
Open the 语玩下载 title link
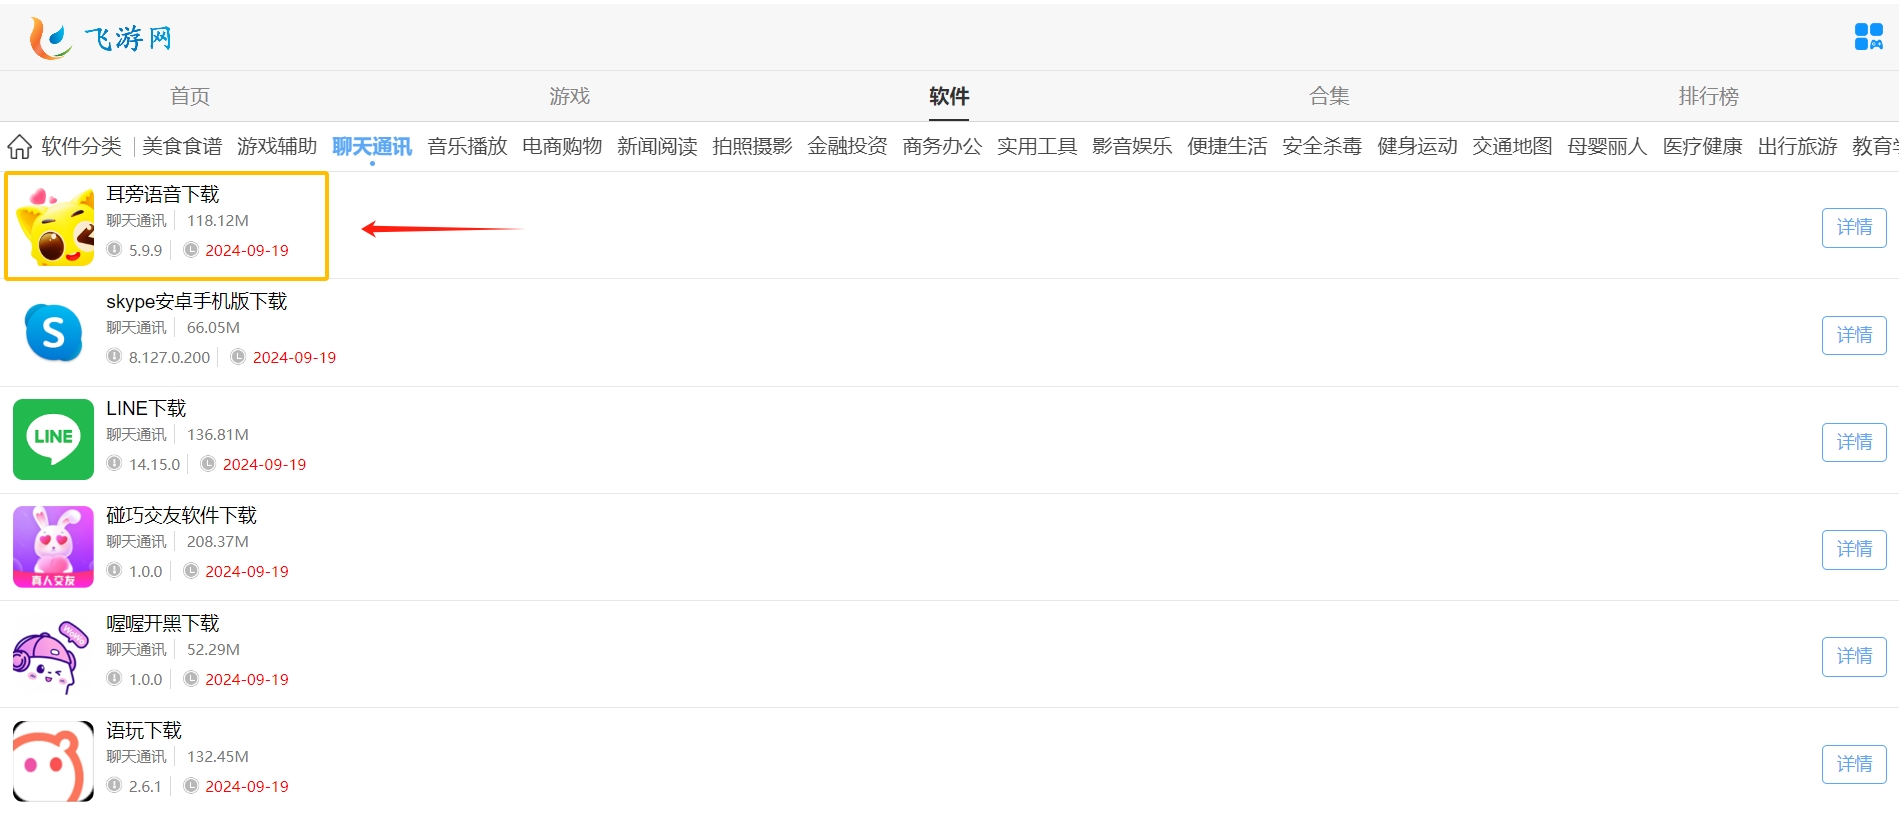[144, 730]
